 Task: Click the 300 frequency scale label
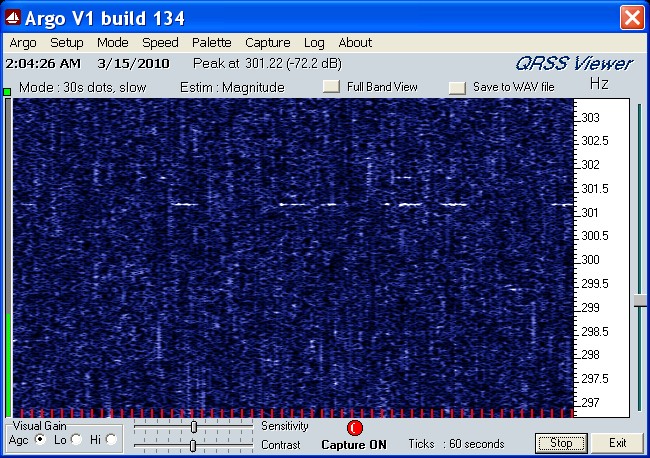pos(590,260)
